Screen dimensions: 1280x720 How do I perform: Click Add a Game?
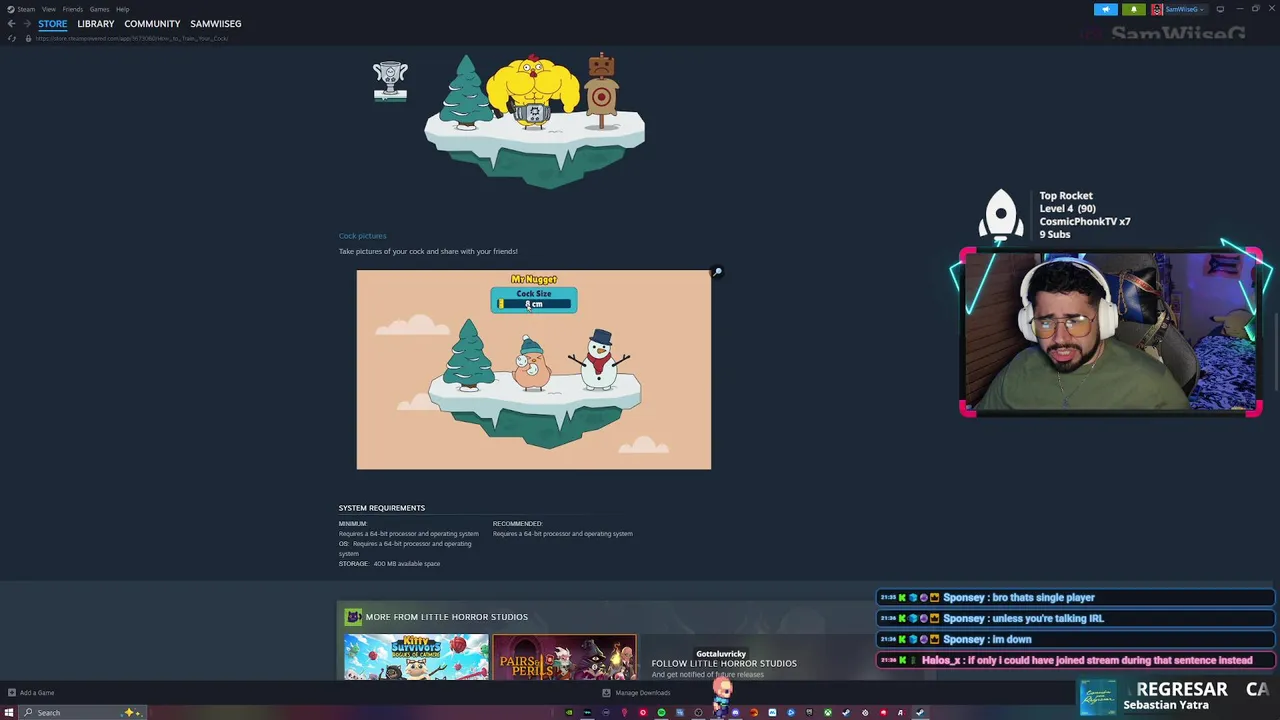(x=37, y=693)
